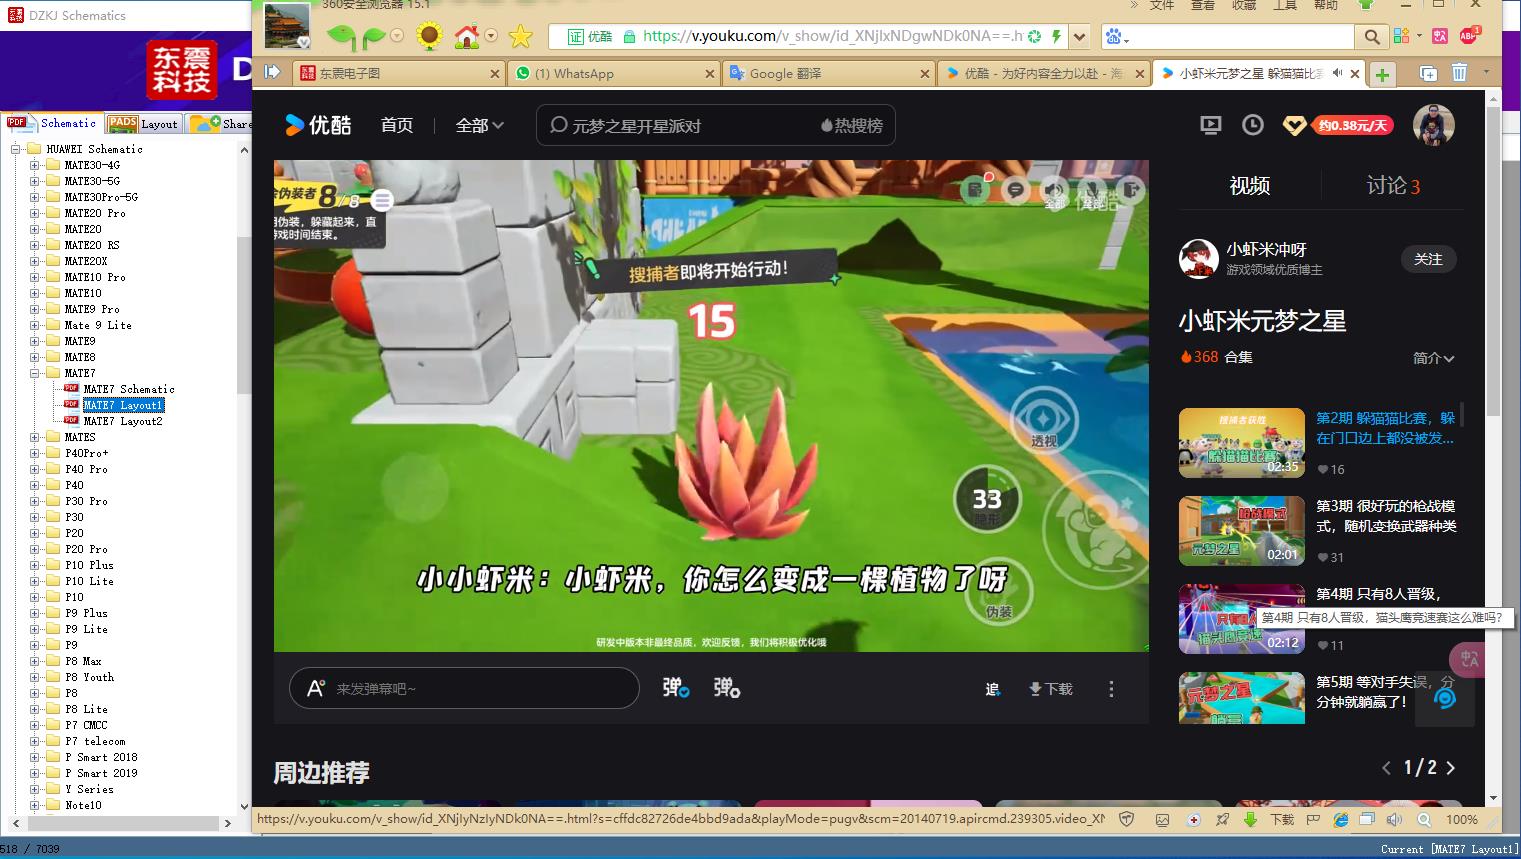The height and width of the screenshot is (859, 1521).
Task: Mute the playing tab's speaker icon
Action: click(x=1337, y=73)
